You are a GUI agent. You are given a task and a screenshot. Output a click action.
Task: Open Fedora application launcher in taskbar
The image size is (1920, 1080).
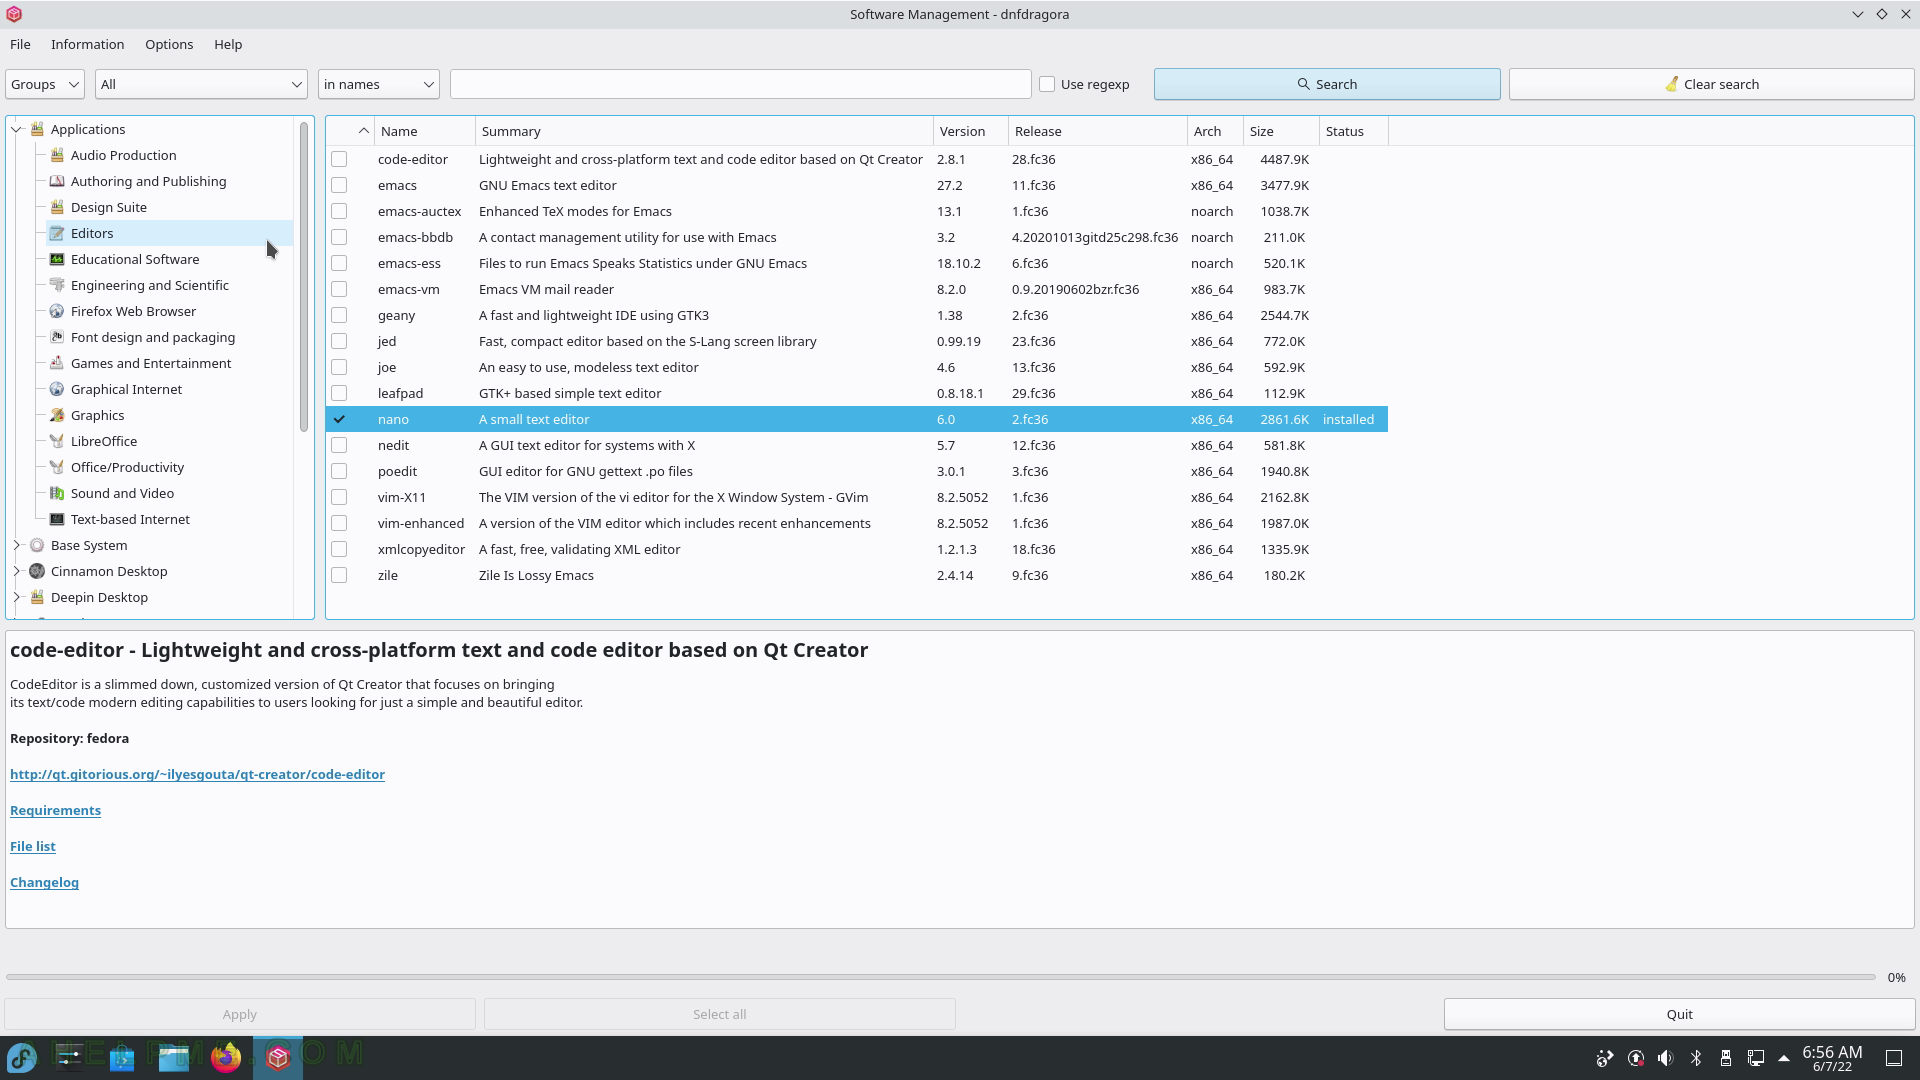[x=22, y=1057]
